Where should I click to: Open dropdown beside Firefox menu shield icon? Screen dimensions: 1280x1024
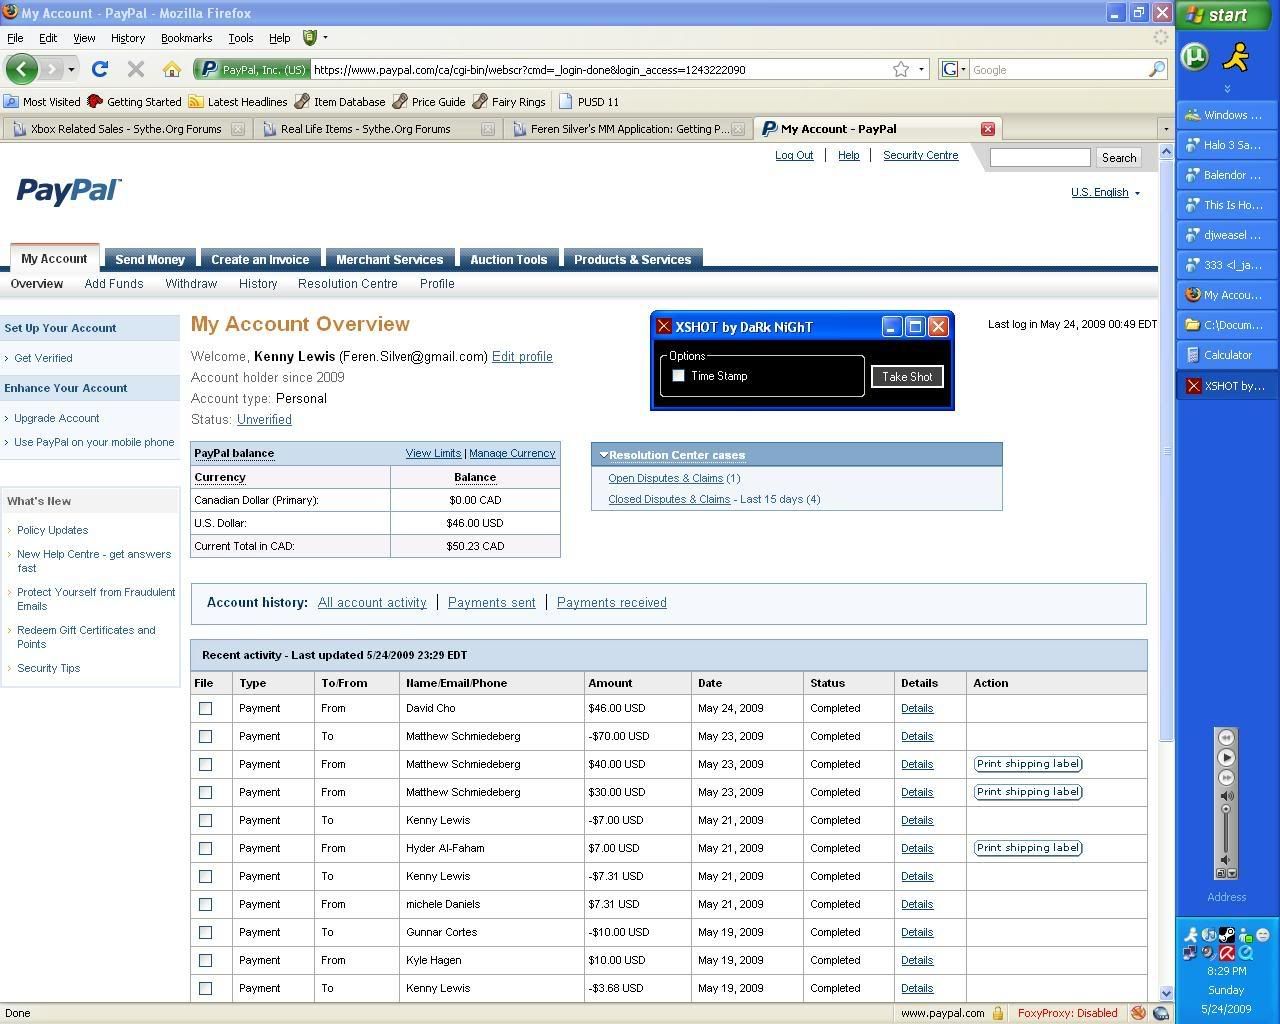pyautogui.click(x=325, y=38)
